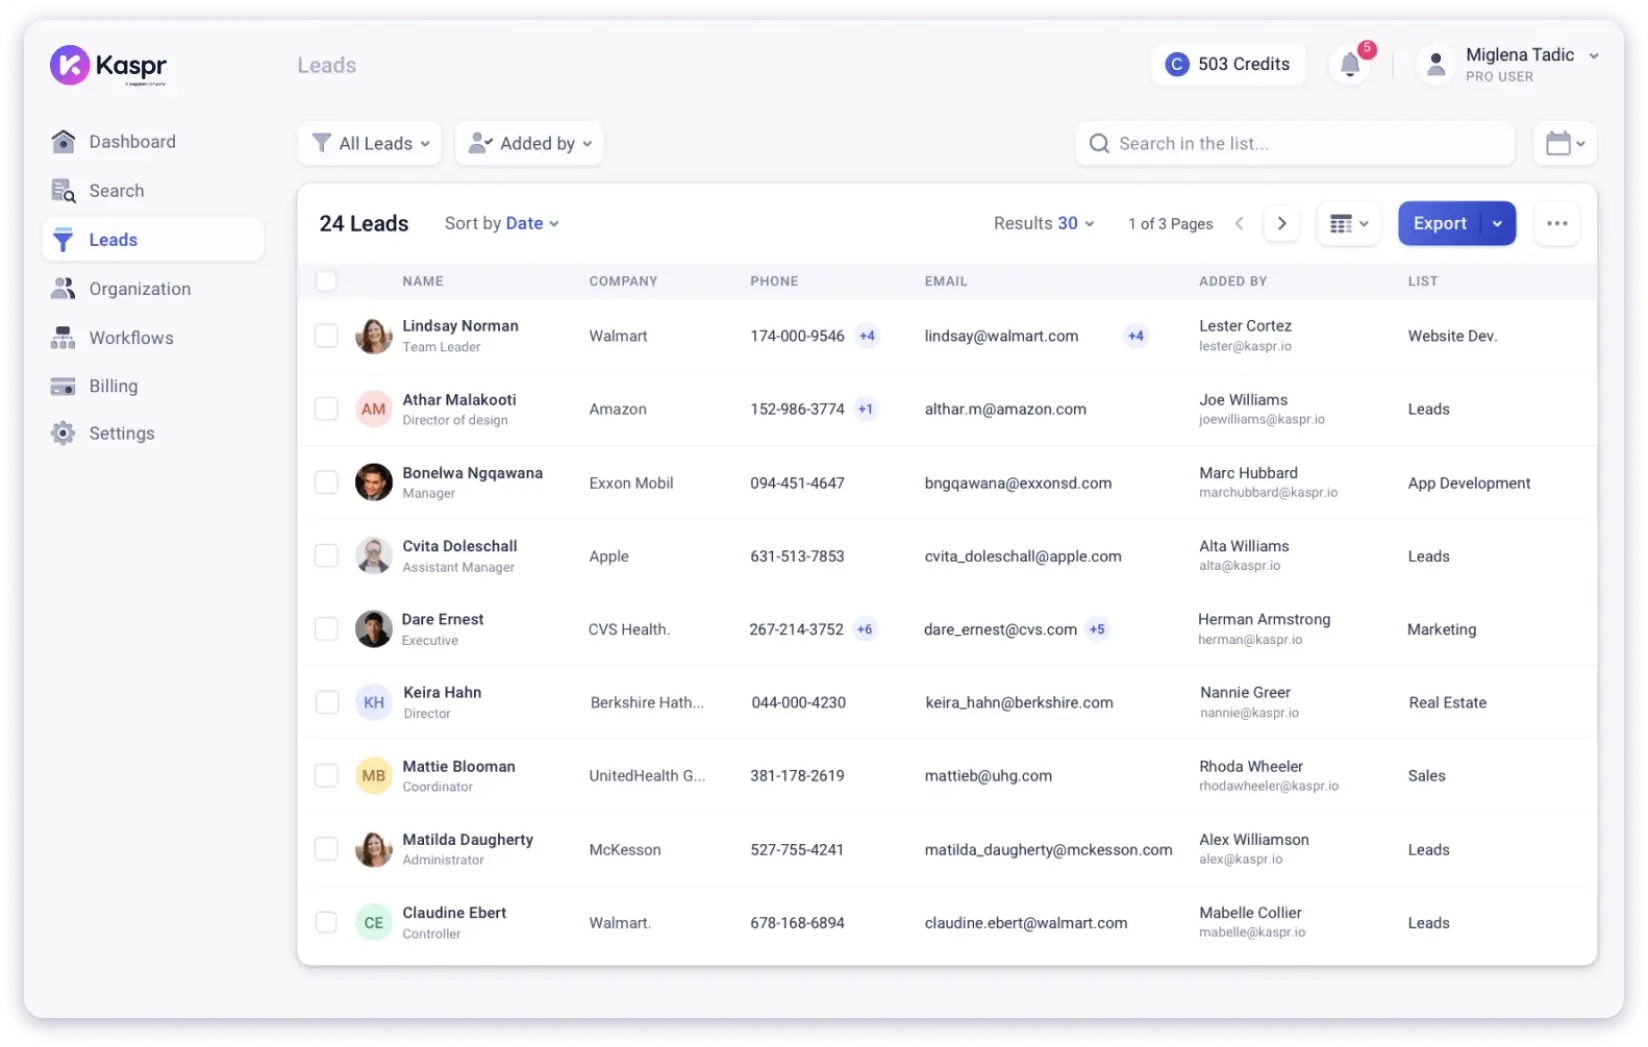Open Workflows from the sidebar
1648x1047 pixels.
point(131,338)
